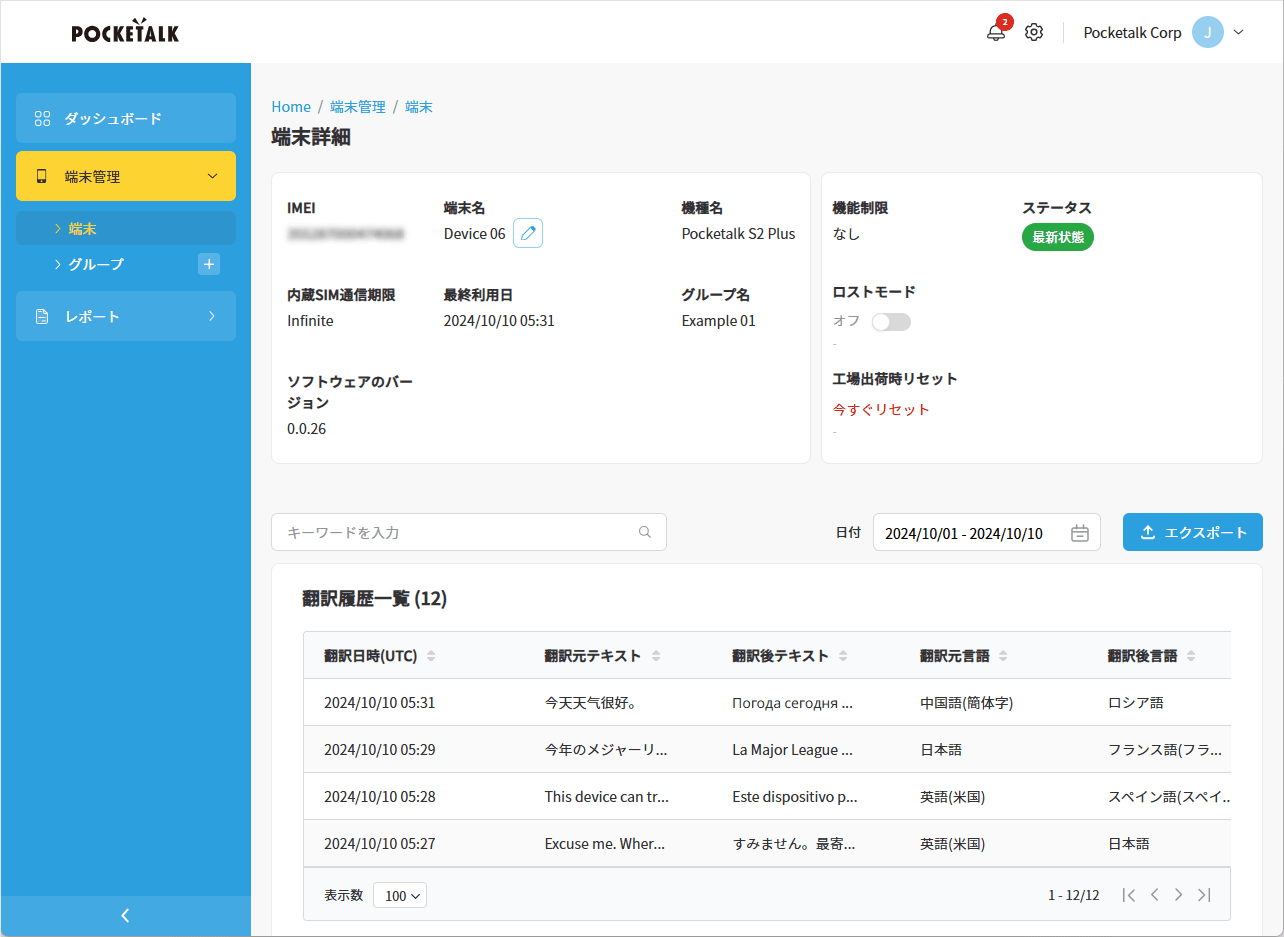Image resolution: width=1284 pixels, height=937 pixels.
Task: Click the レポート document icon
Action: click(42, 316)
